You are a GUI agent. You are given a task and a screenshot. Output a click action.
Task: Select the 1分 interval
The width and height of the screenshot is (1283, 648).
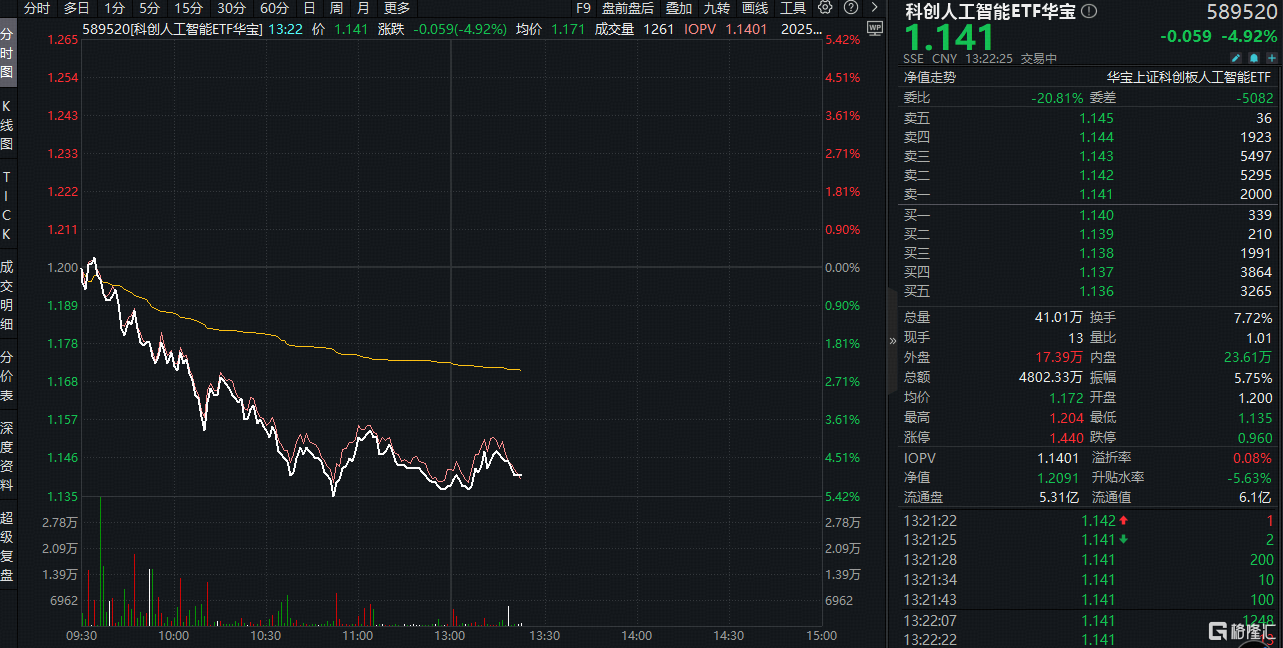pos(115,8)
